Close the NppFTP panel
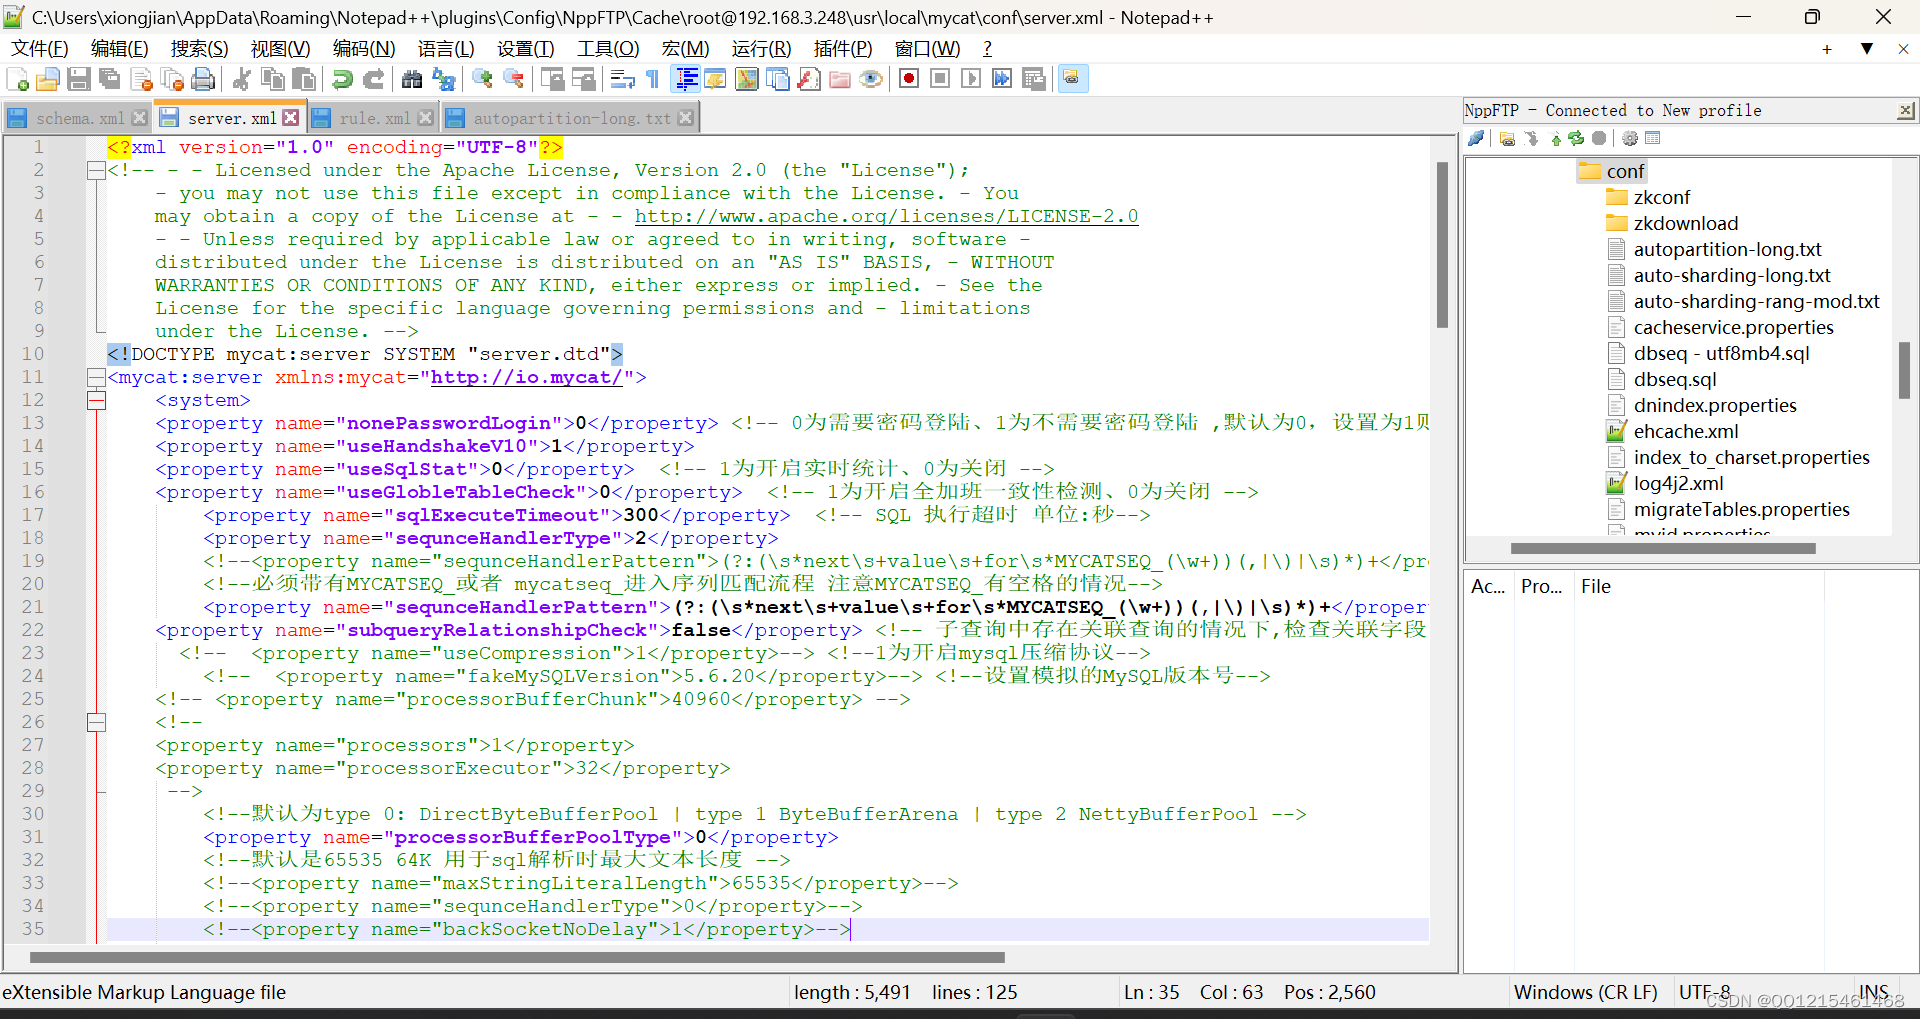The height and width of the screenshot is (1019, 1920). (x=1906, y=111)
